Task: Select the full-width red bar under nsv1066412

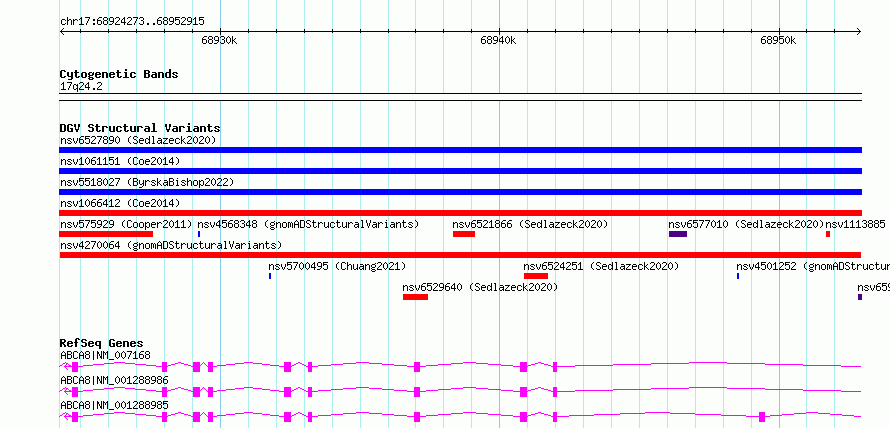Action: (460, 213)
